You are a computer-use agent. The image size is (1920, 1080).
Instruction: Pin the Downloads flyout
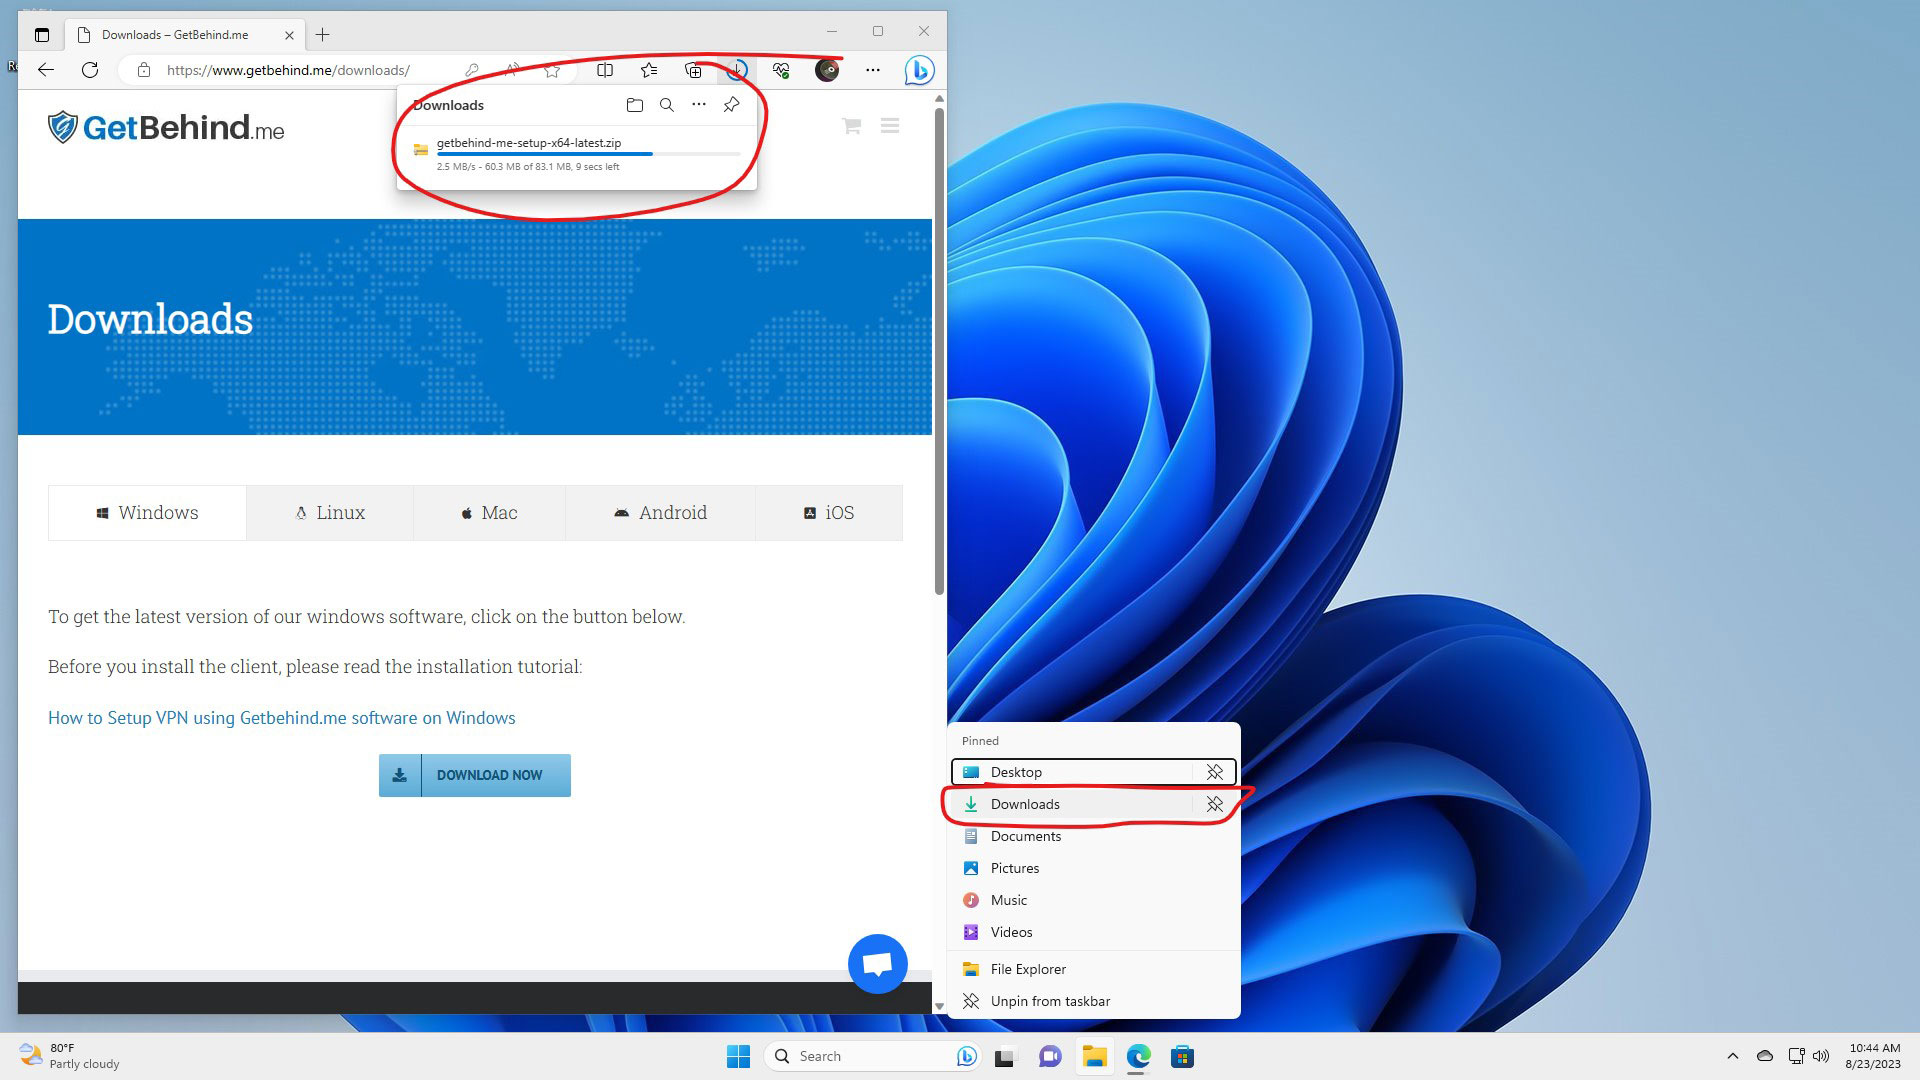[732, 105]
